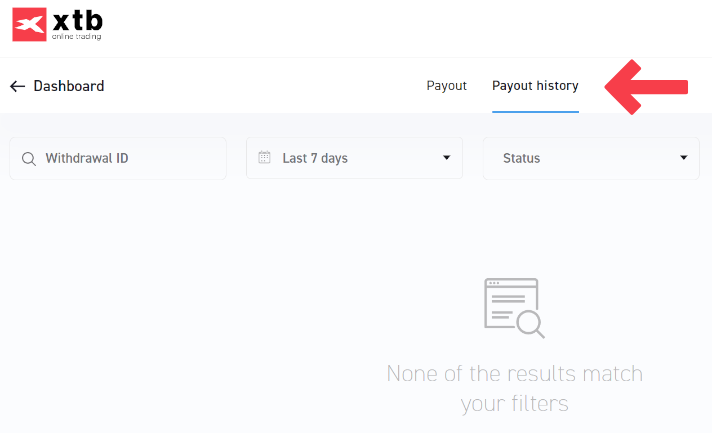Click the xtb wordmark text

tap(77, 20)
